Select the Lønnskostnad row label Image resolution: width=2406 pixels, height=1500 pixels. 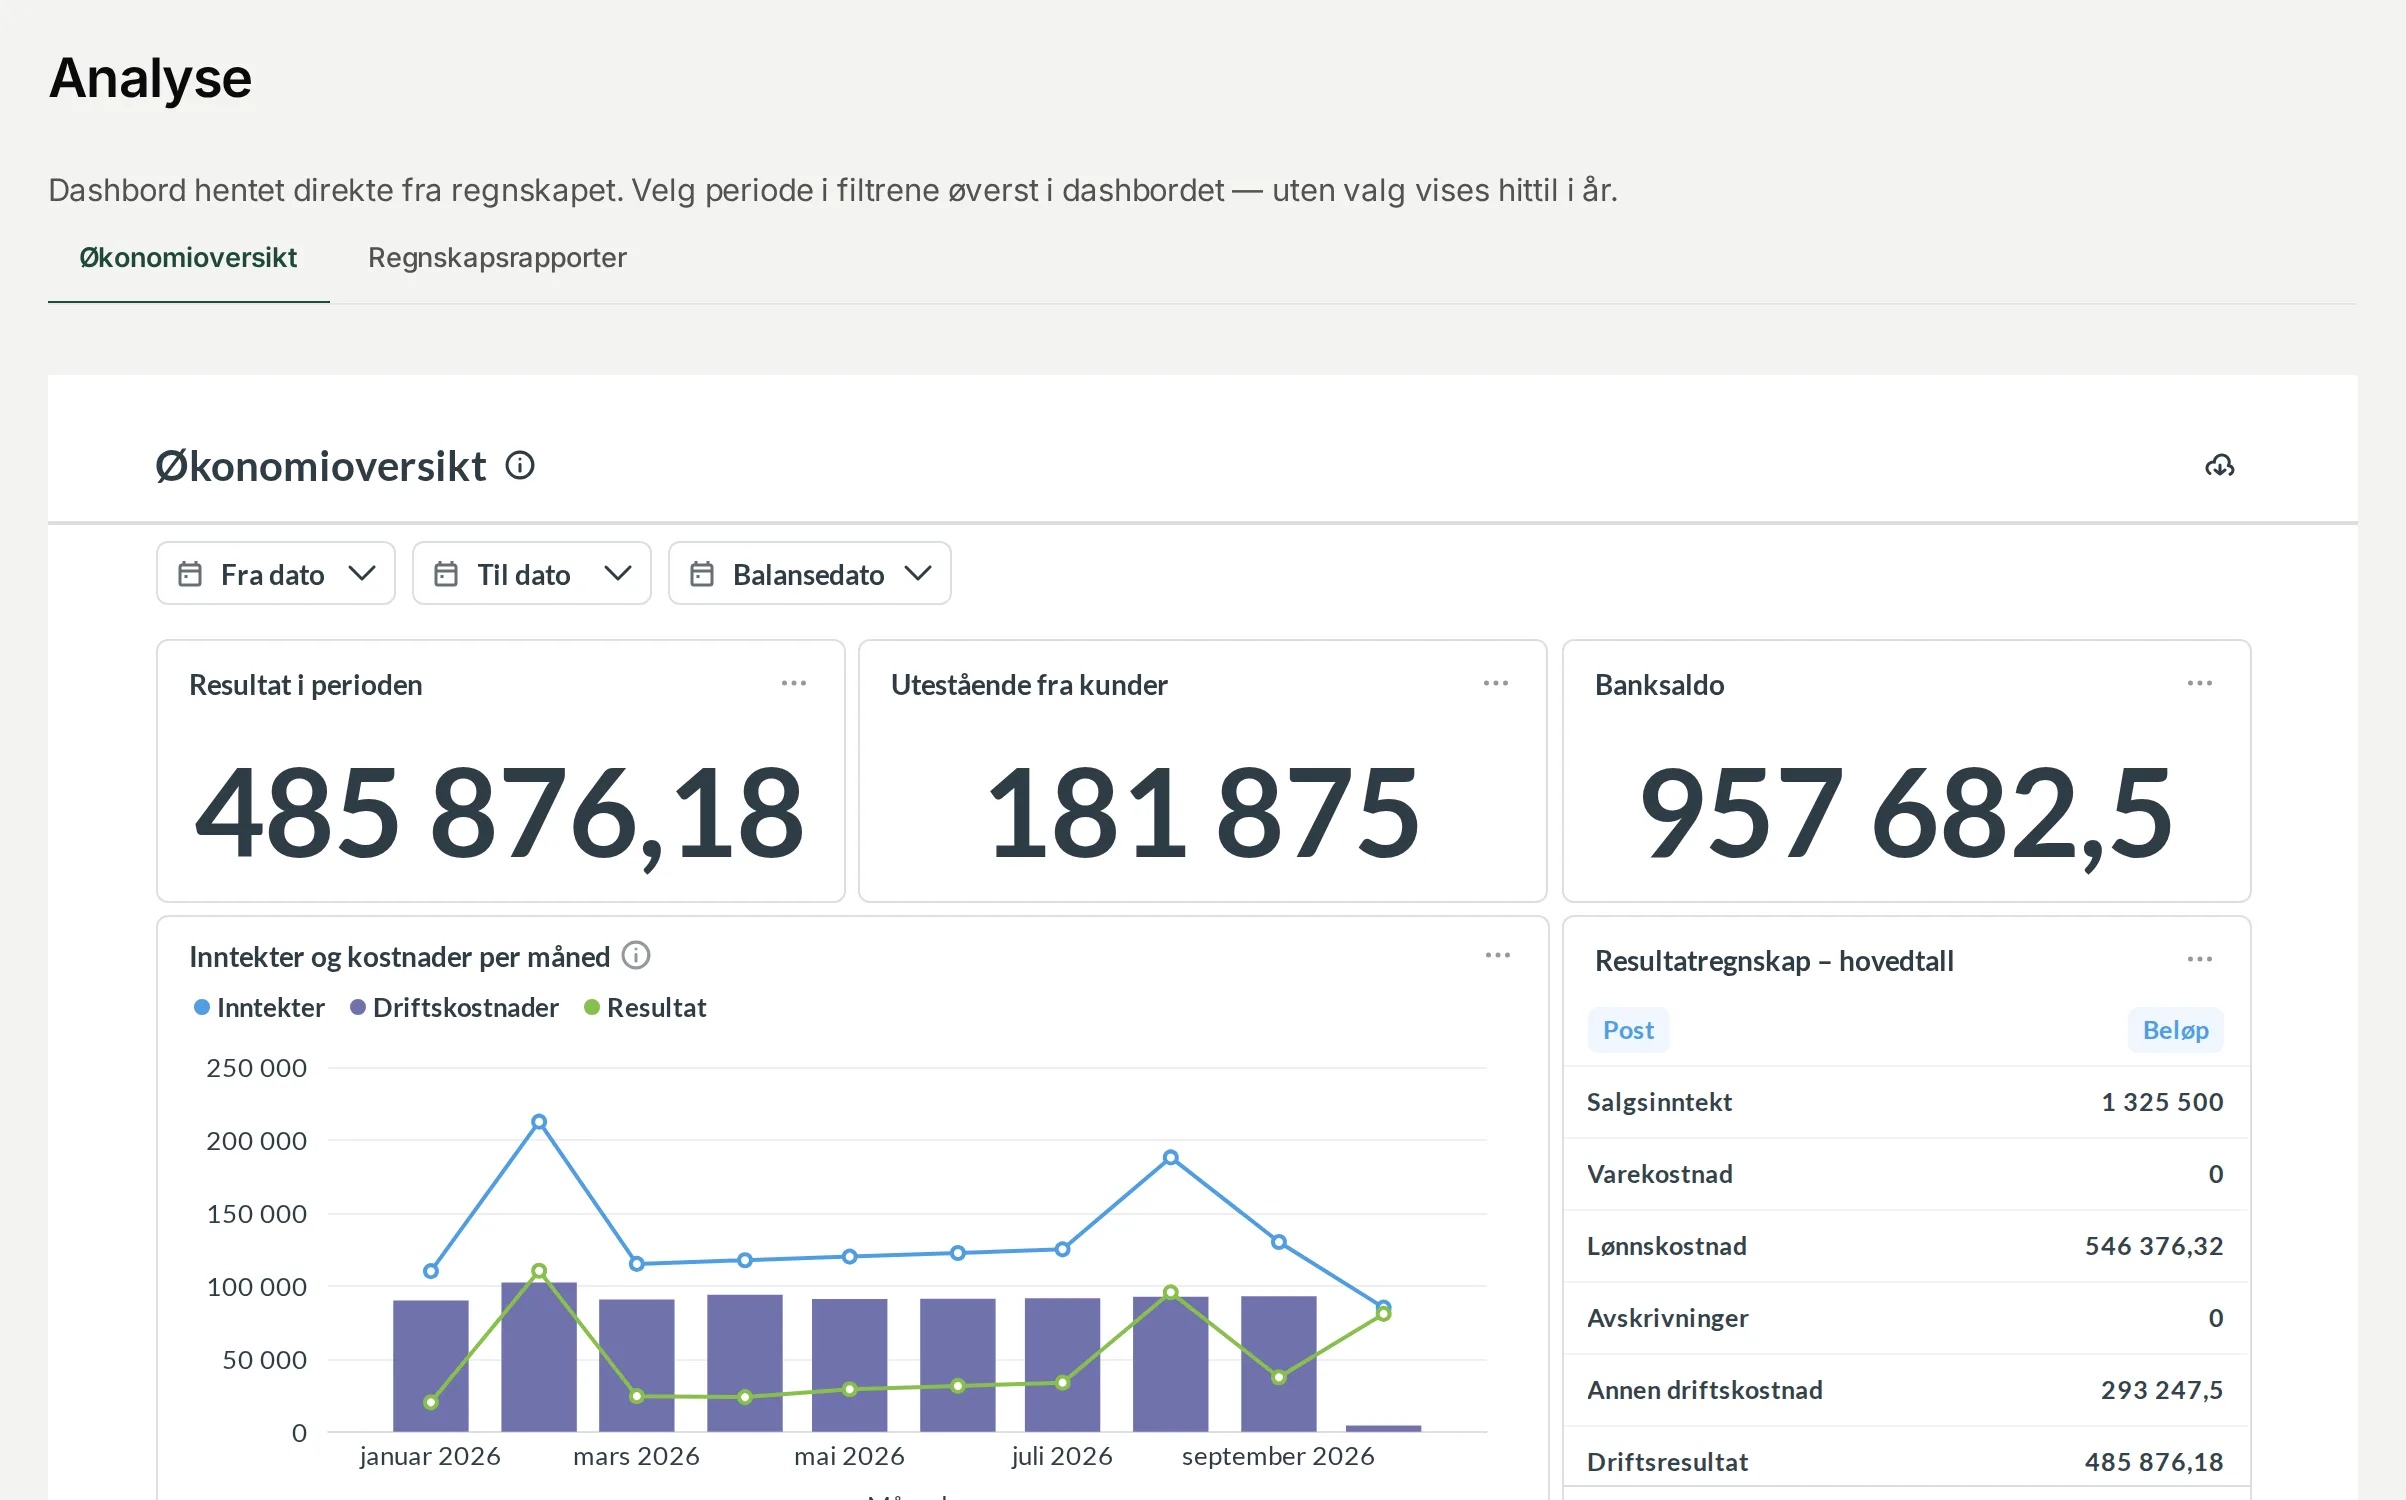1667,1246
